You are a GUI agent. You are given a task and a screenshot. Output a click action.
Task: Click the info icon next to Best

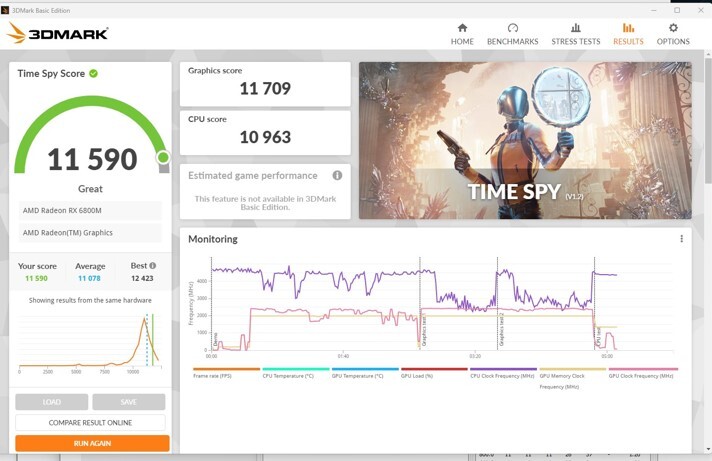tap(153, 265)
